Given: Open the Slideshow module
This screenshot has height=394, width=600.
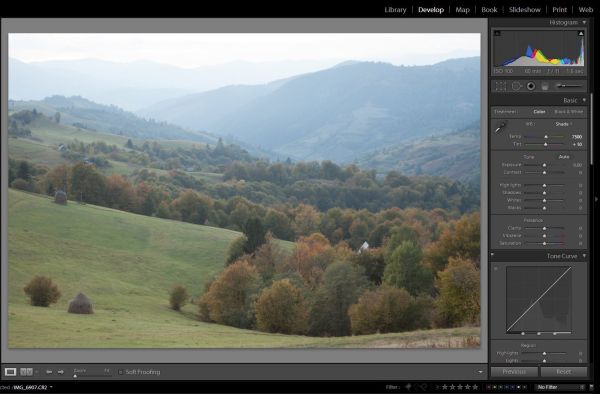Looking at the screenshot, I should tap(525, 10).
